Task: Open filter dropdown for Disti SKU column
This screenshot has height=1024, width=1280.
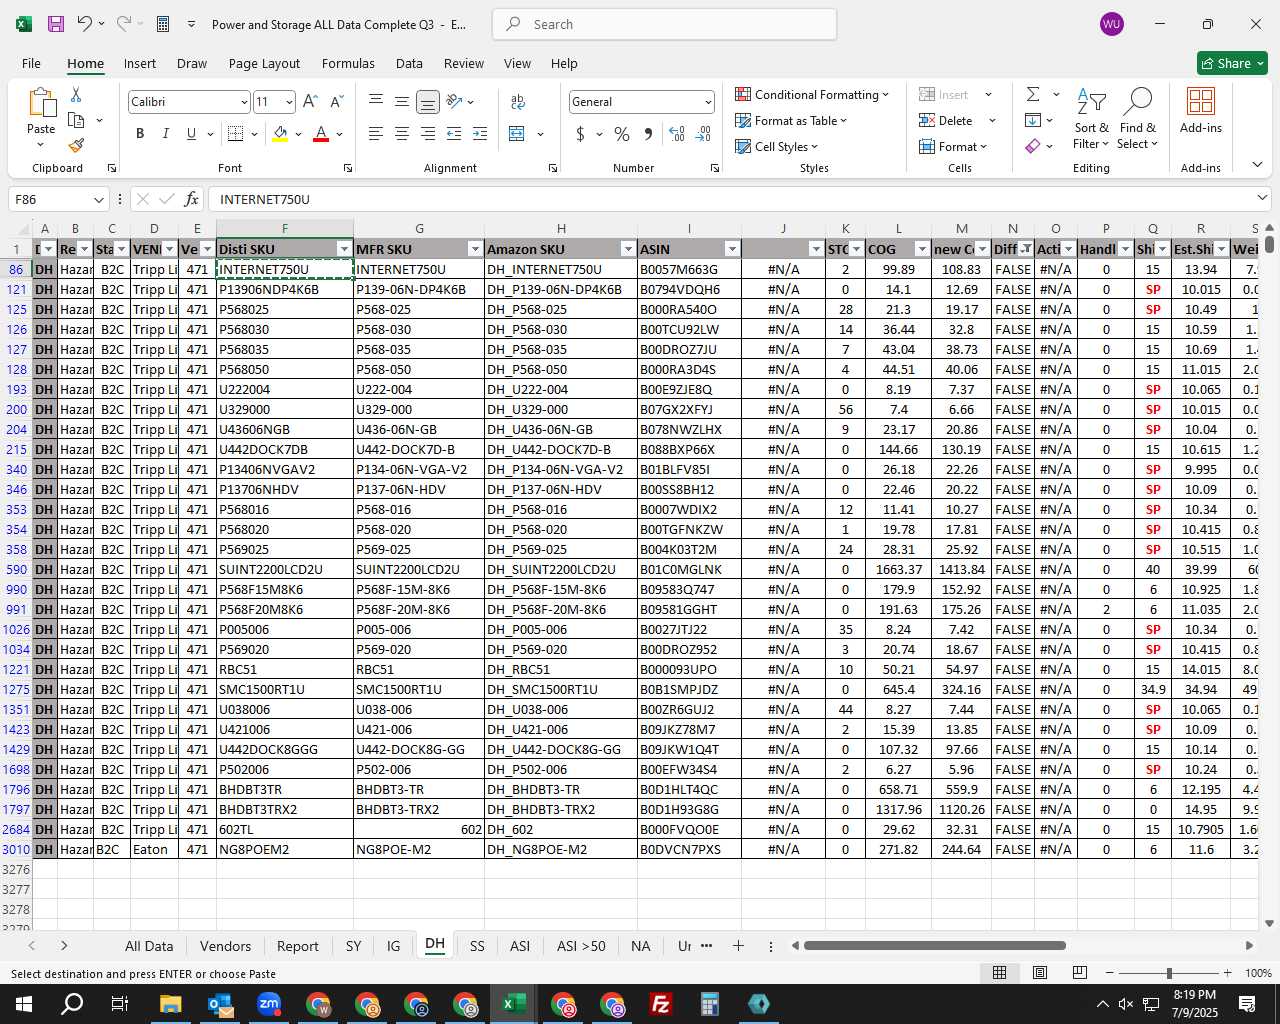Action: [344, 249]
